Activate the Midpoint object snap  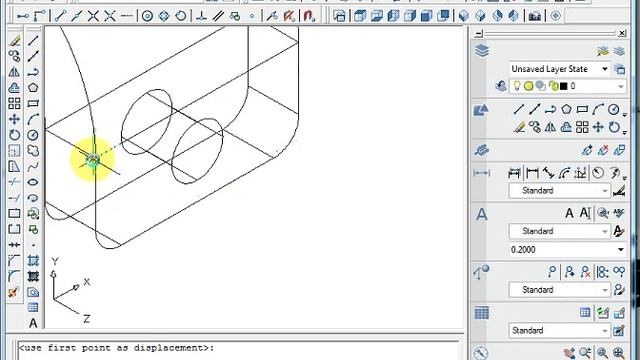tap(77, 16)
